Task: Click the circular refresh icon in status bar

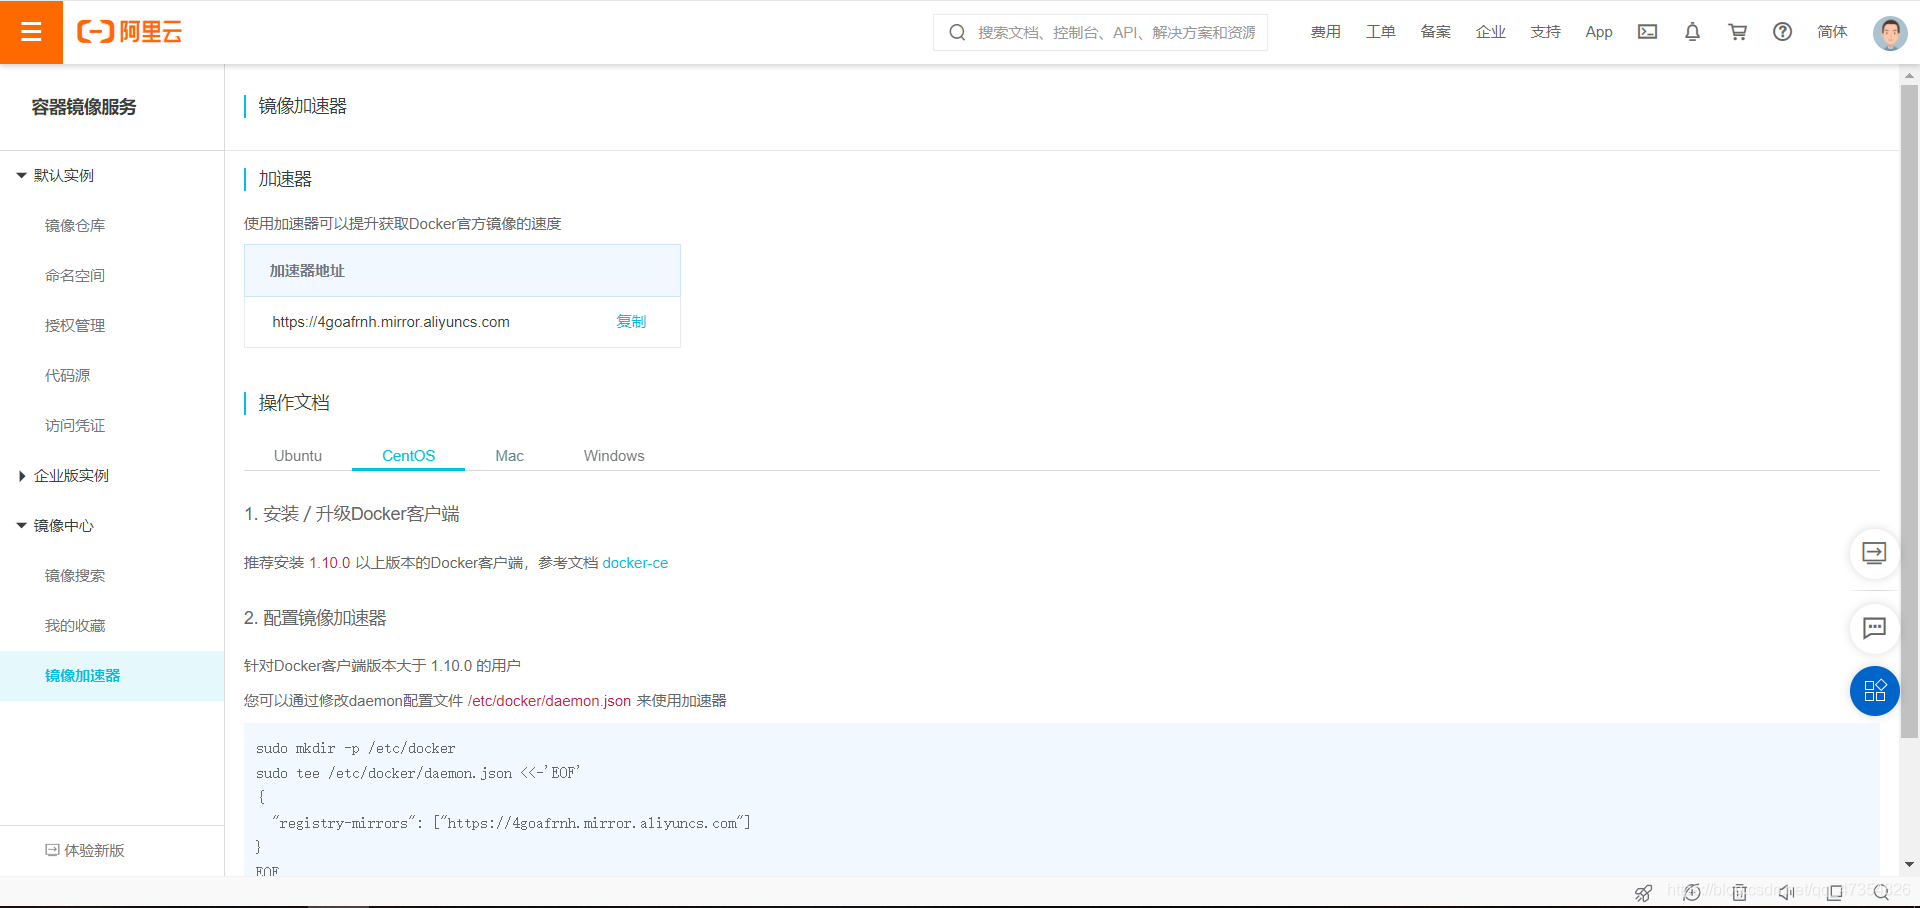Action: coord(1692,892)
